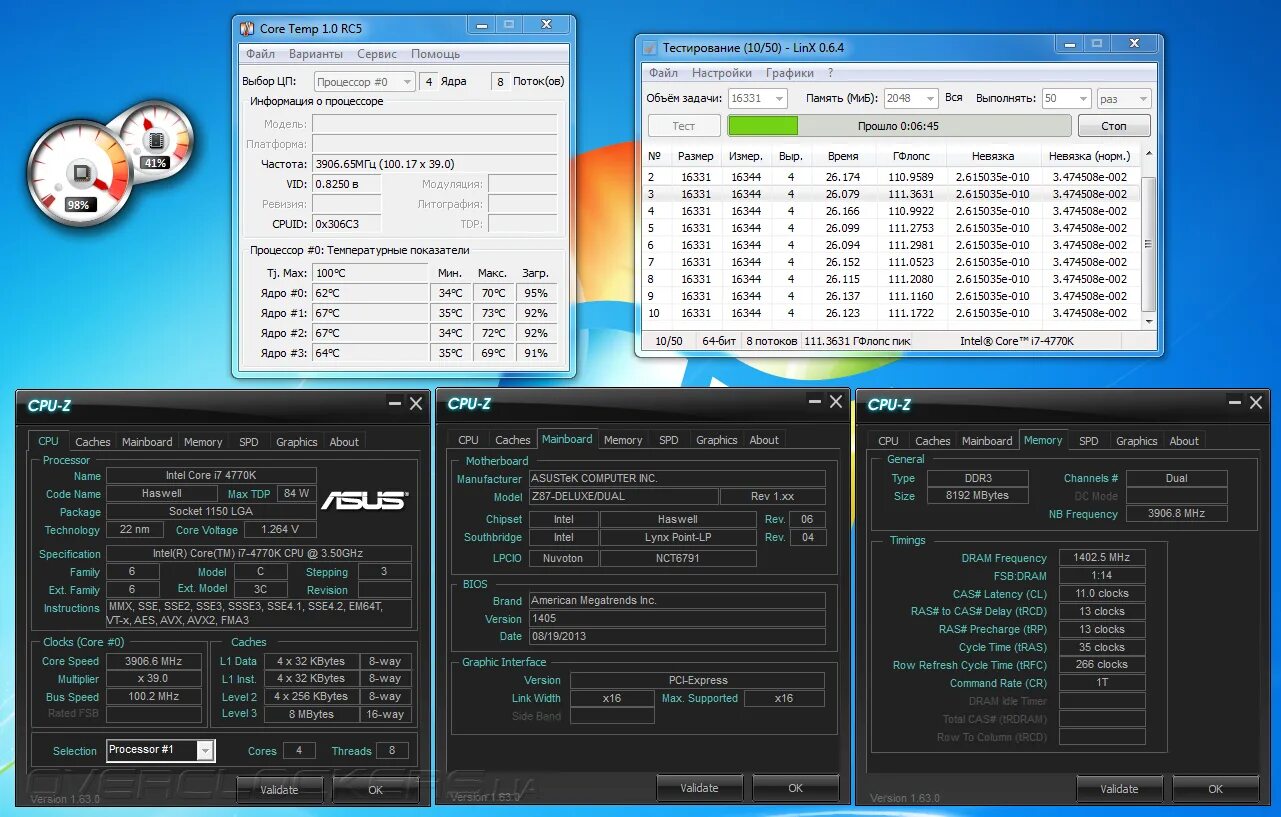
Task: Switch to SPD tab in CPU window
Action: [249, 442]
